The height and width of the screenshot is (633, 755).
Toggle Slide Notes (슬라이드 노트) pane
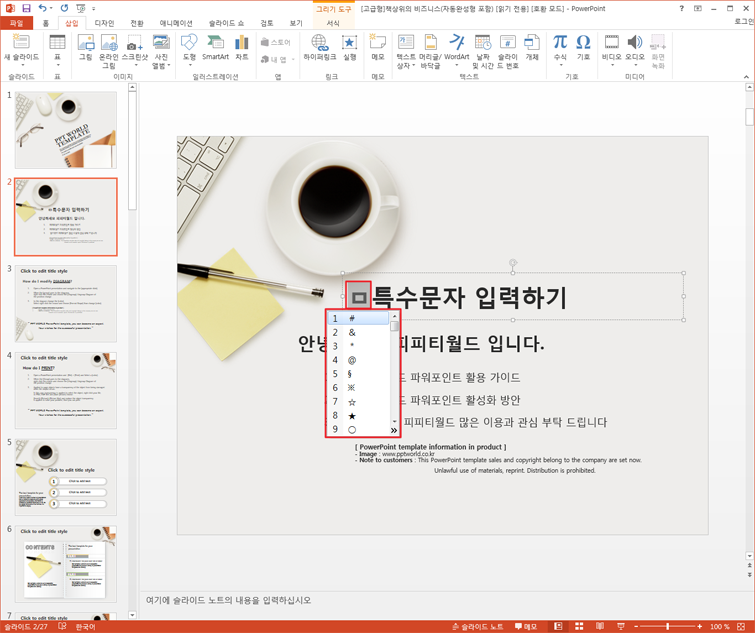click(477, 626)
